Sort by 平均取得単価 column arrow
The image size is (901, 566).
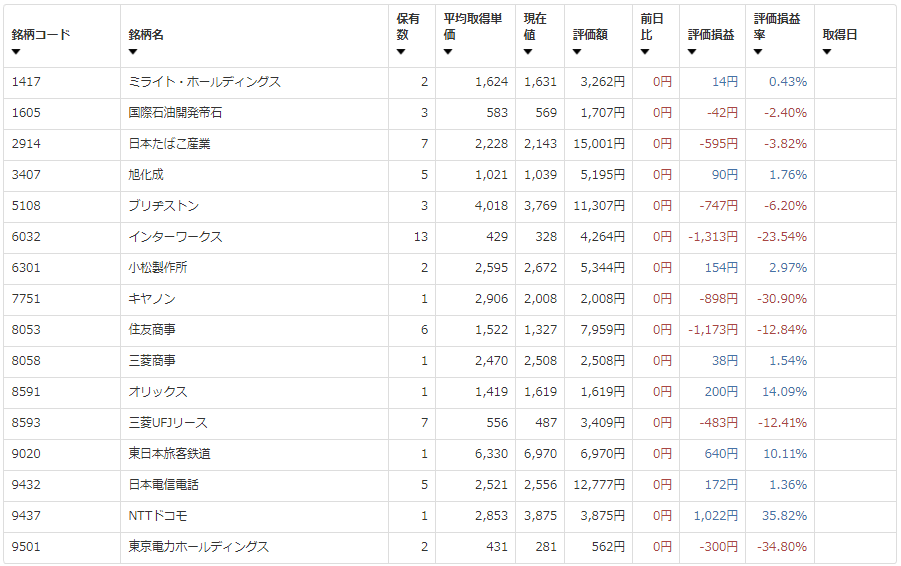(x=448, y=52)
